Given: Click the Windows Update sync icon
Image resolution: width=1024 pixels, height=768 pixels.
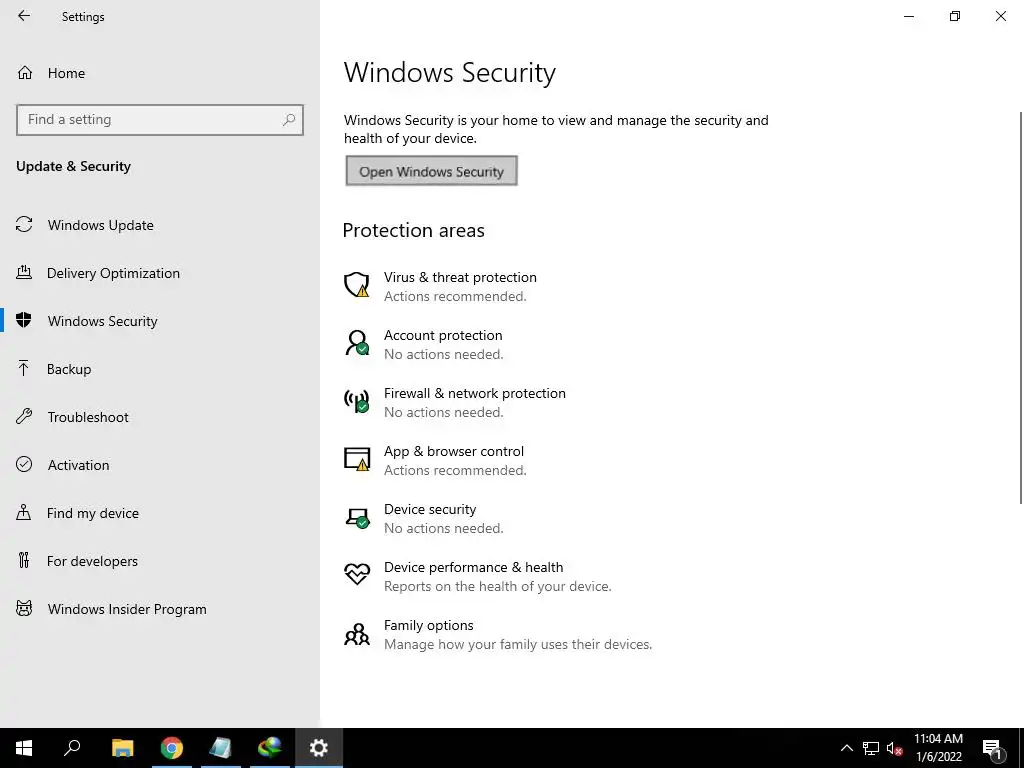Looking at the screenshot, I should [x=24, y=225].
